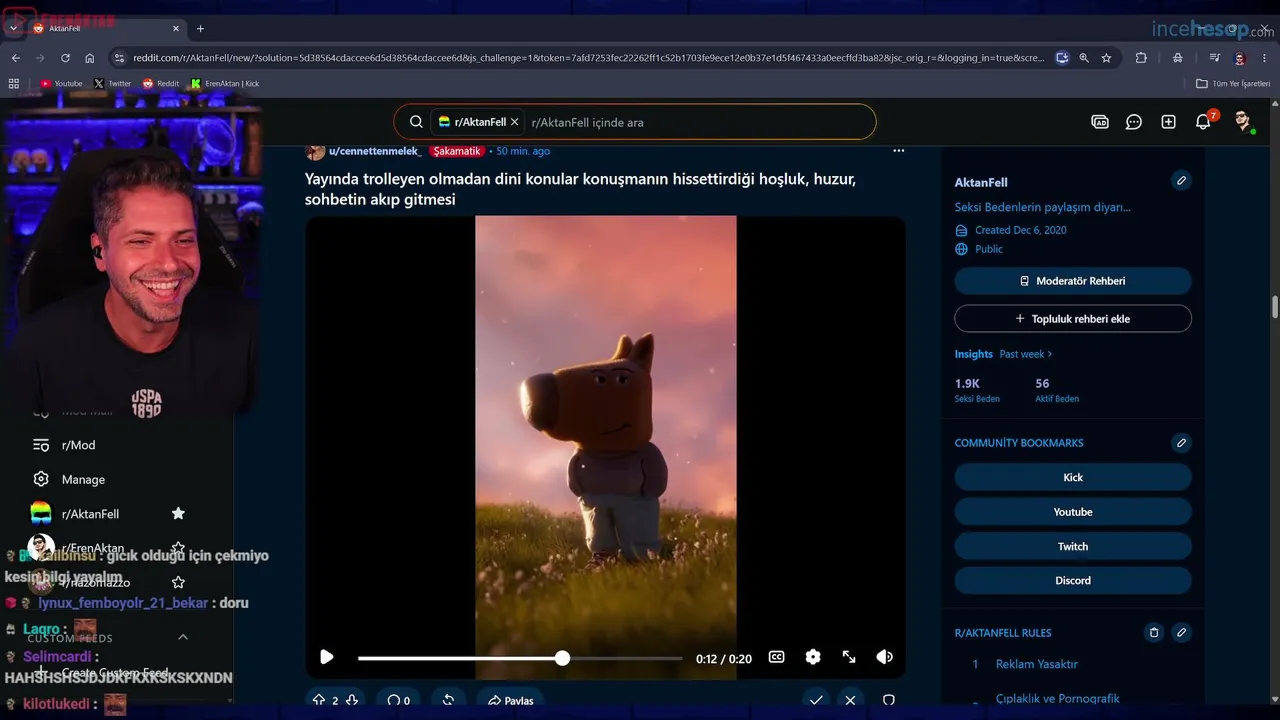Open the Youtube bookmark in the bookmarks bar
Viewport: 1280px width, 720px height.
click(x=61, y=84)
